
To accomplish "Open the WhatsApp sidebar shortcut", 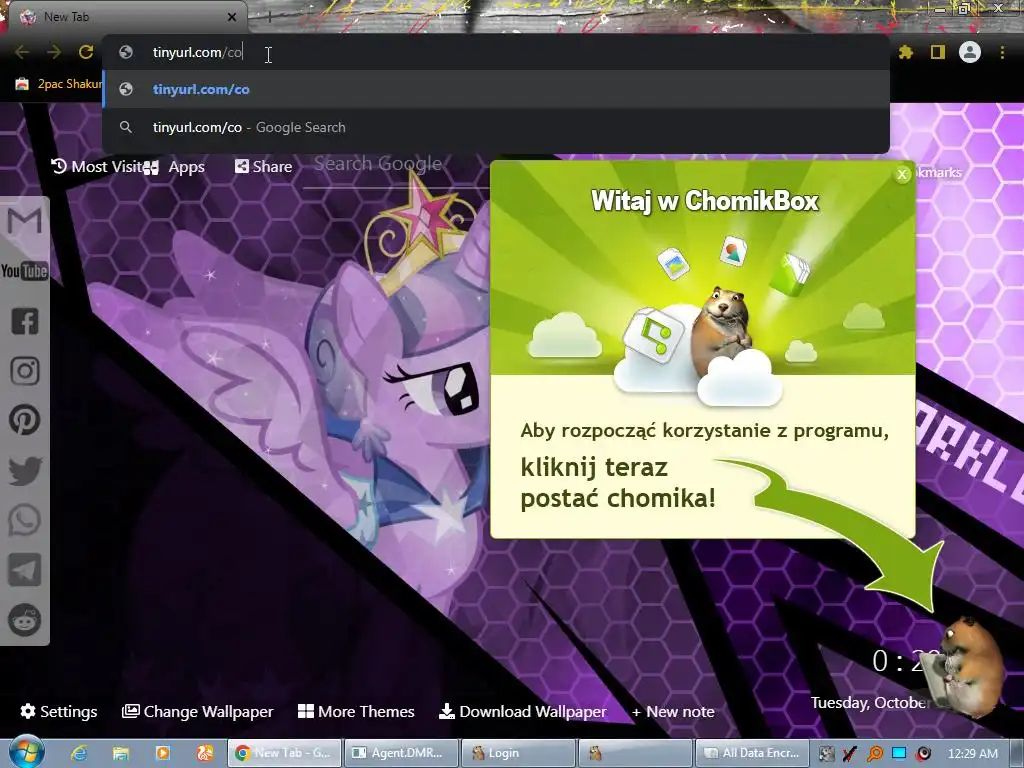I will coord(25,520).
